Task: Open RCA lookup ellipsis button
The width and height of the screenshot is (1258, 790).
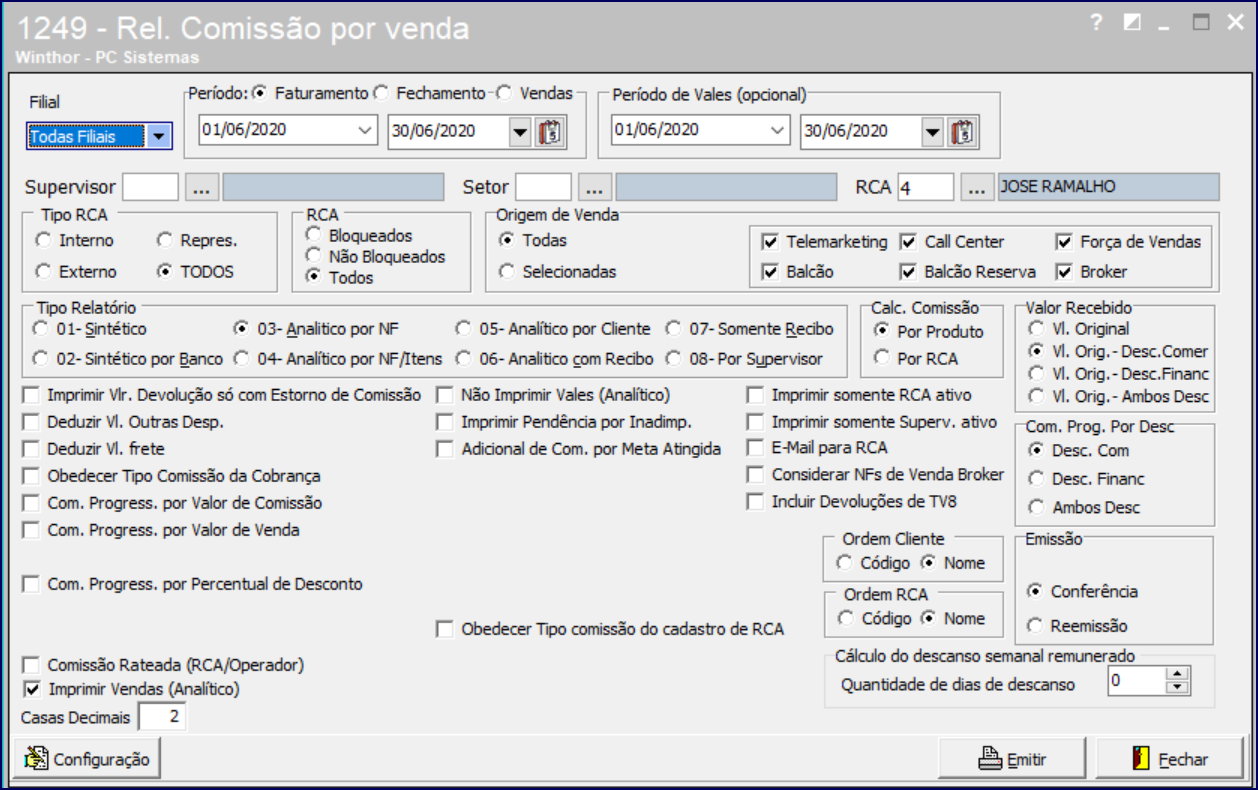Action: pyautogui.click(x=977, y=187)
